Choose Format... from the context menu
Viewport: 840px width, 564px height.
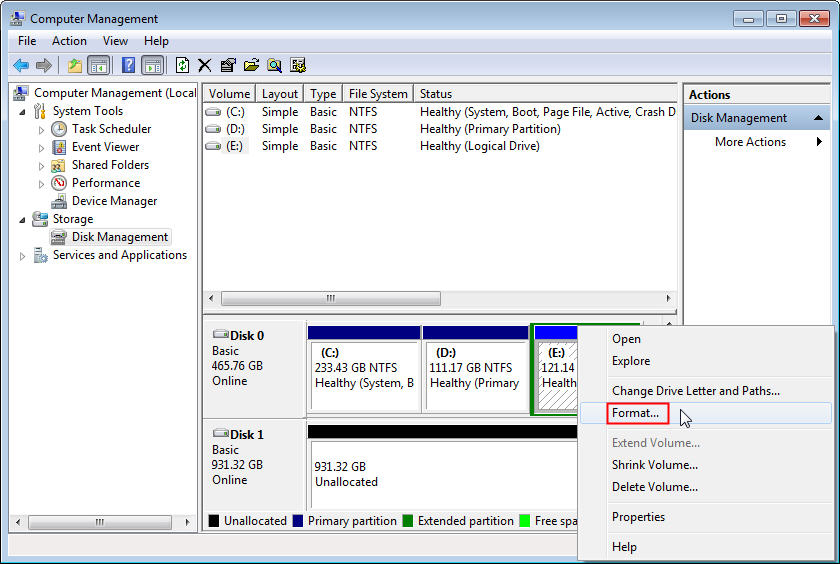(x=635, y=413)
